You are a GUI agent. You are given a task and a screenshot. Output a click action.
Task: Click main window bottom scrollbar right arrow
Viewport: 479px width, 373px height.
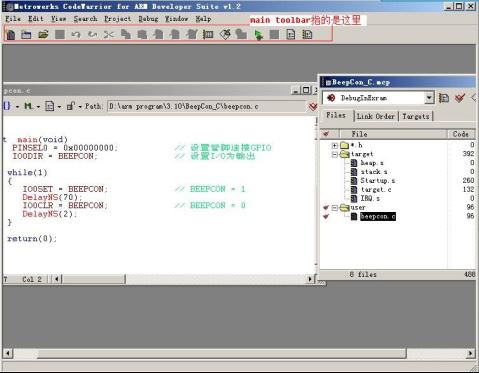coord(470,353)
